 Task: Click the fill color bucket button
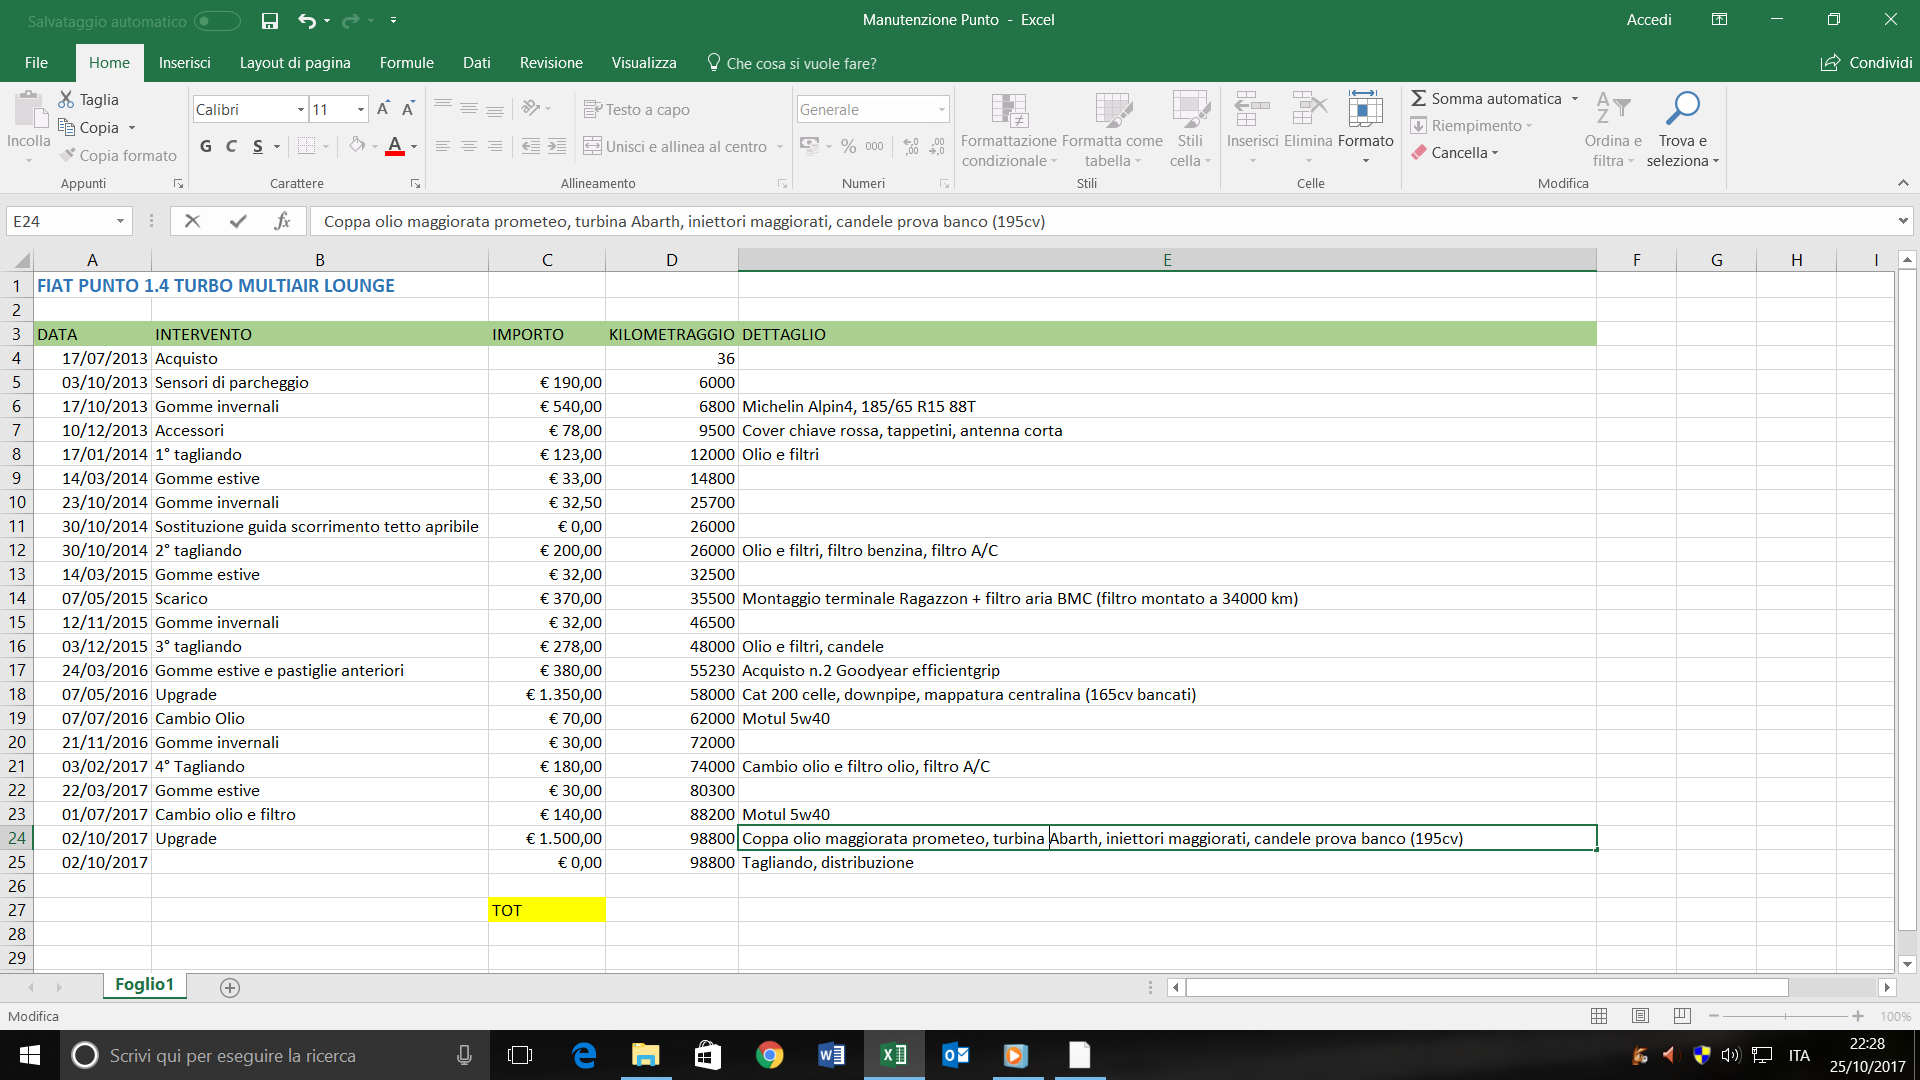click(357, 146)
